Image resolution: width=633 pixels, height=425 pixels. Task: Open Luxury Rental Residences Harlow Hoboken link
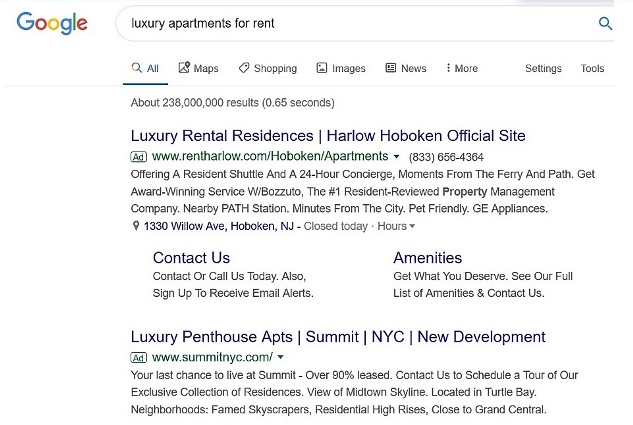click(x=328, y=136)
